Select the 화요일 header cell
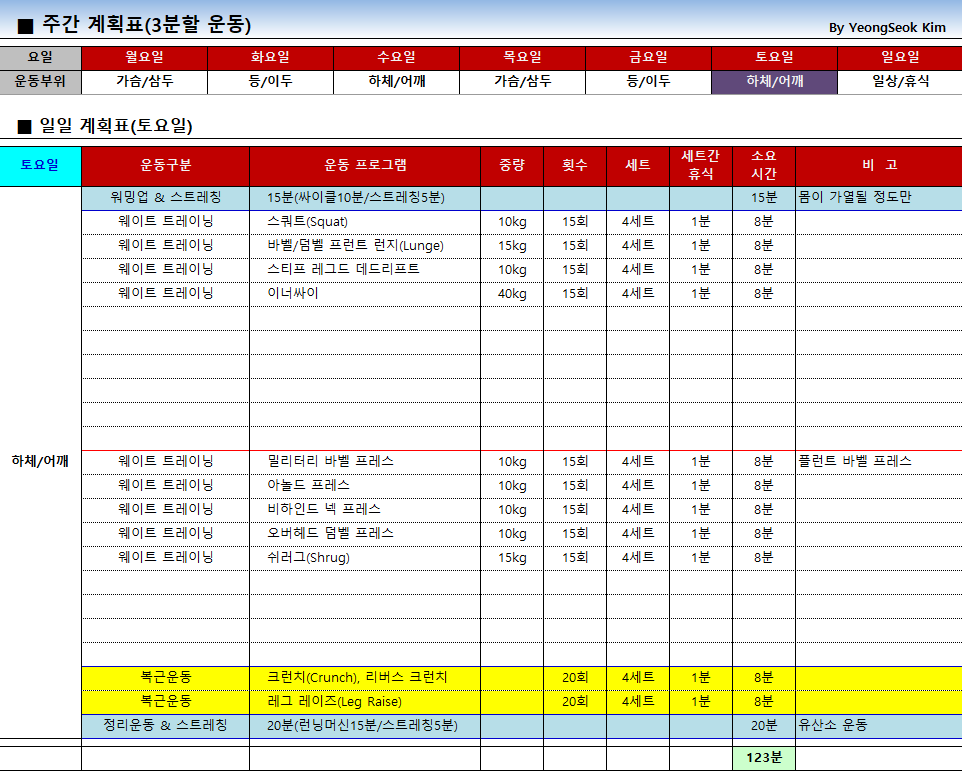 pos(271,58)
